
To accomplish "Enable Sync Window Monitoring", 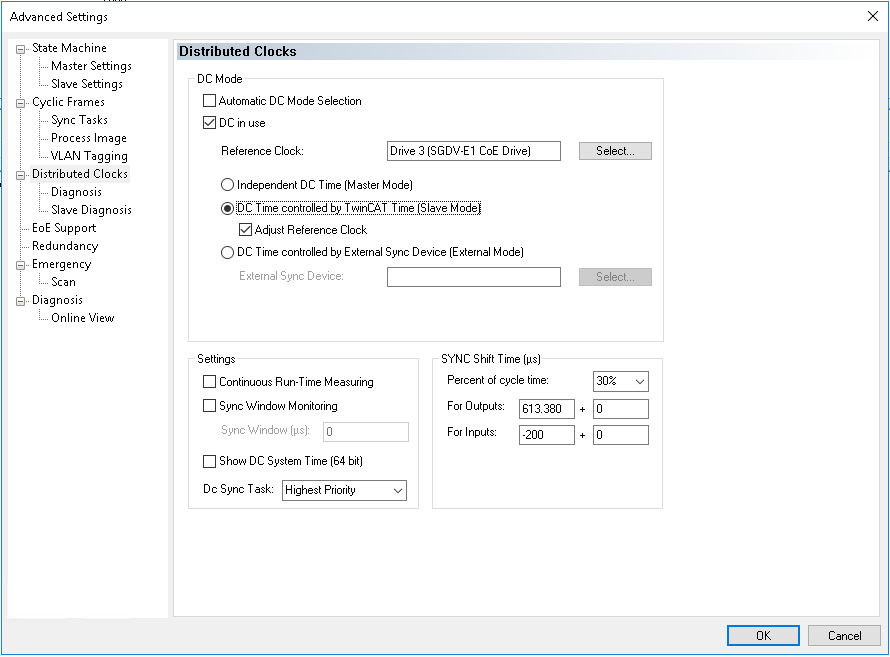I will pyautogui.click(x=208, y=405).
